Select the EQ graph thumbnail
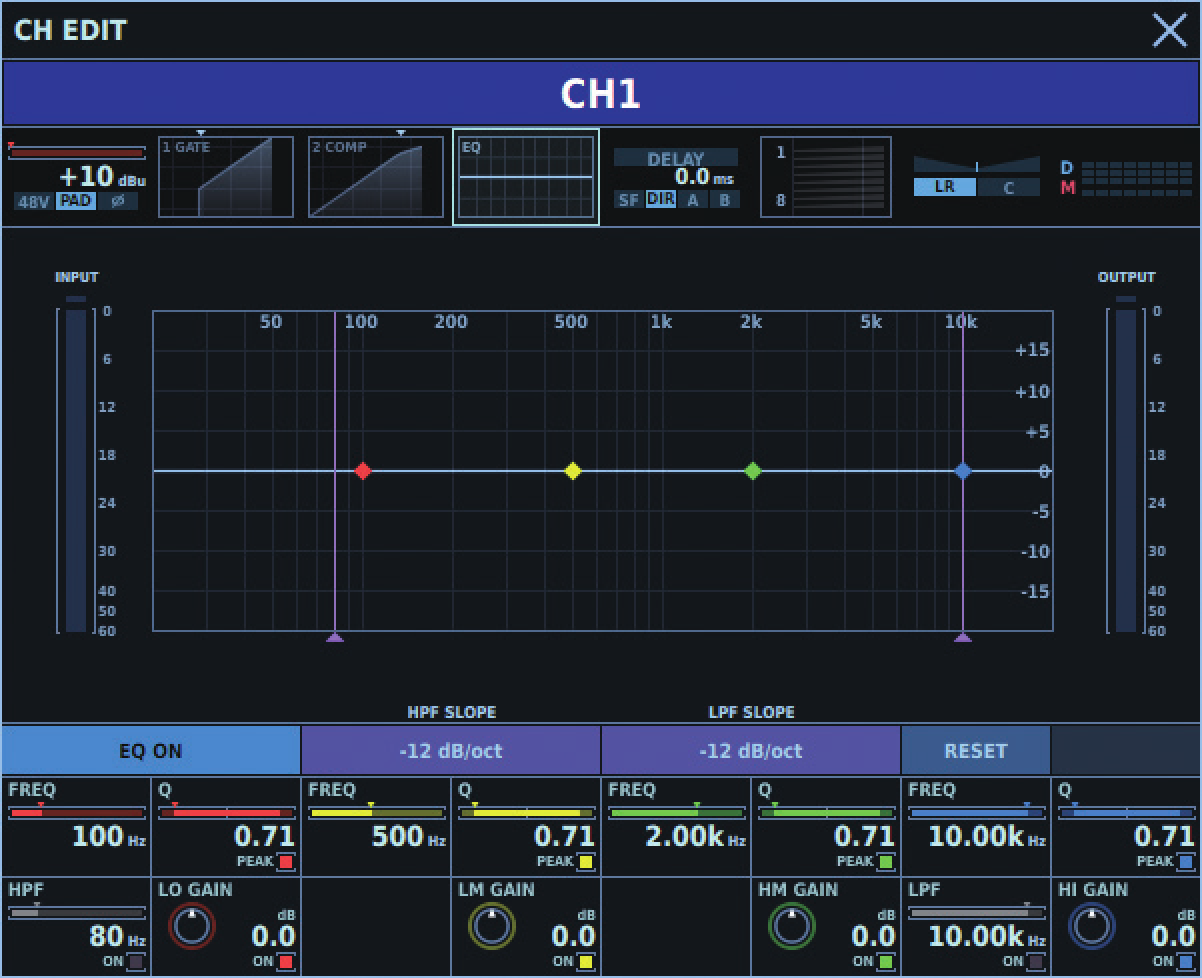 [526, 177]
